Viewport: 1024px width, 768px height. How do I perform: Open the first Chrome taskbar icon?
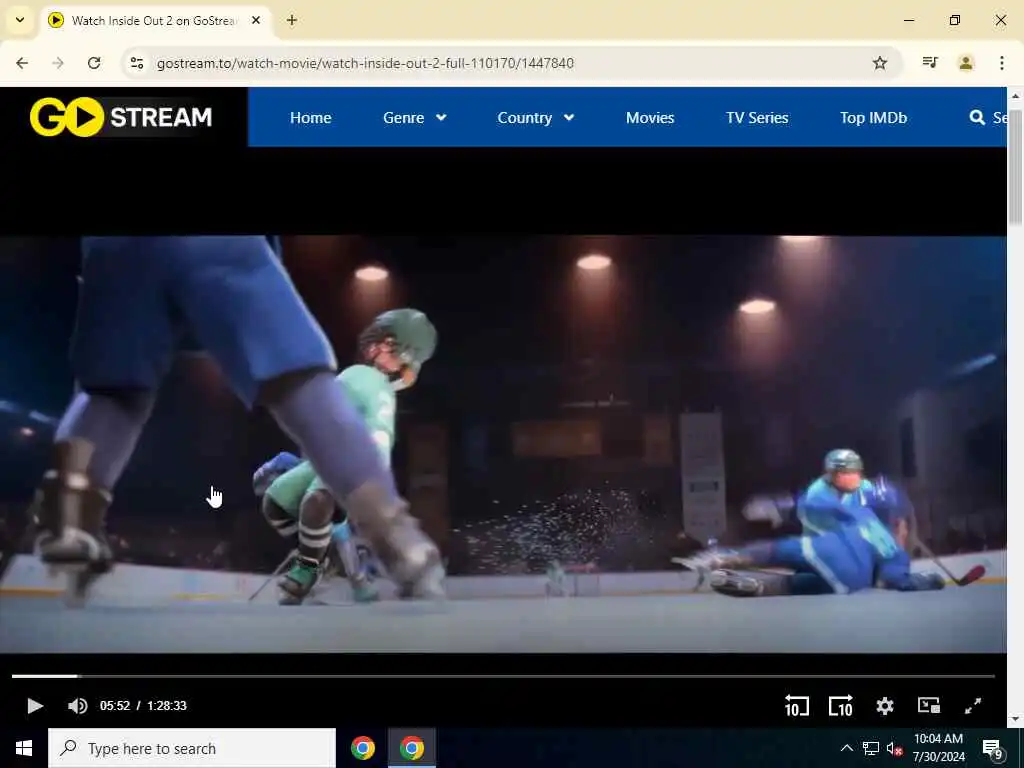pos(362,748)
